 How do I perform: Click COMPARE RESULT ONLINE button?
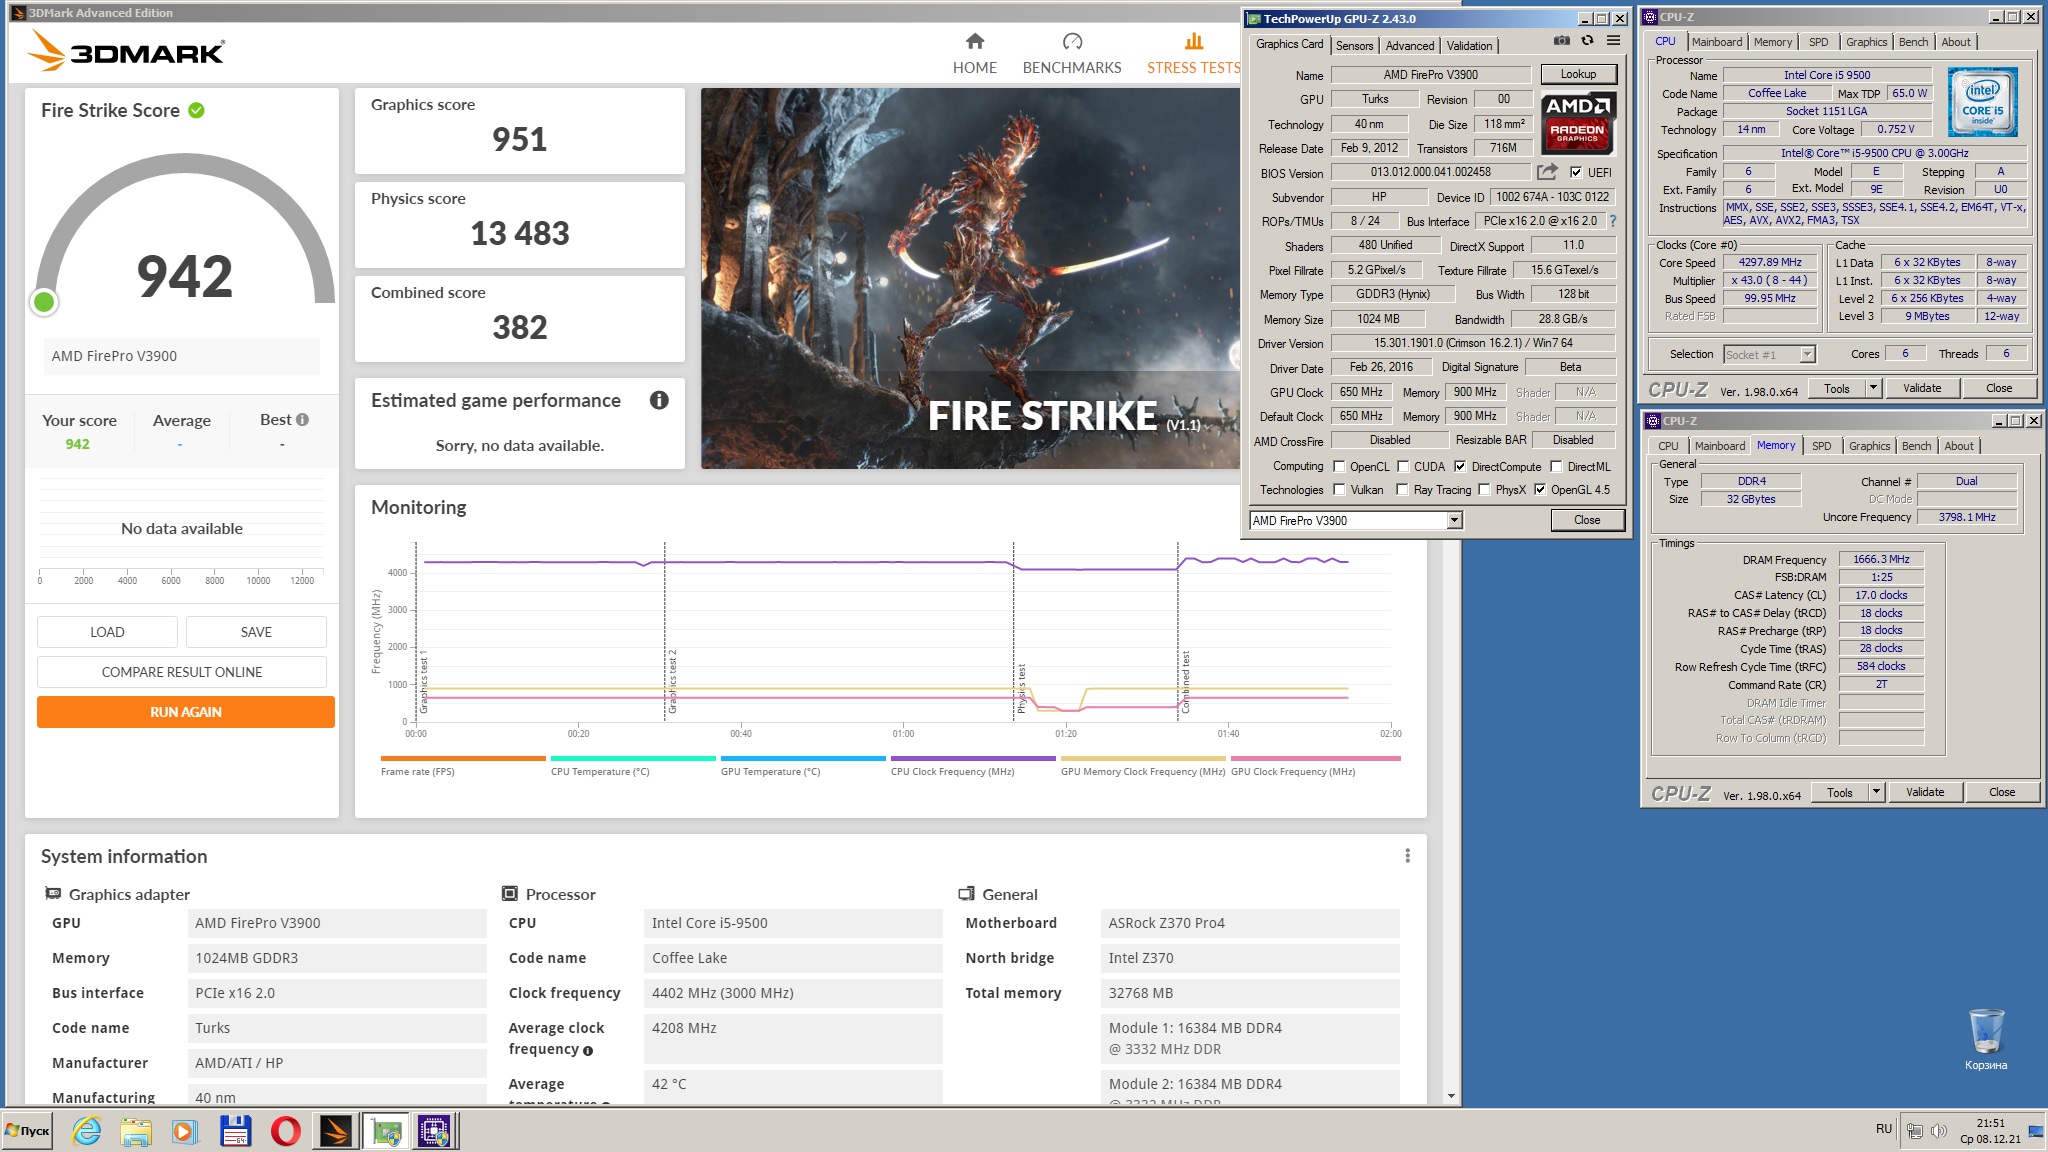pos(182,672)
